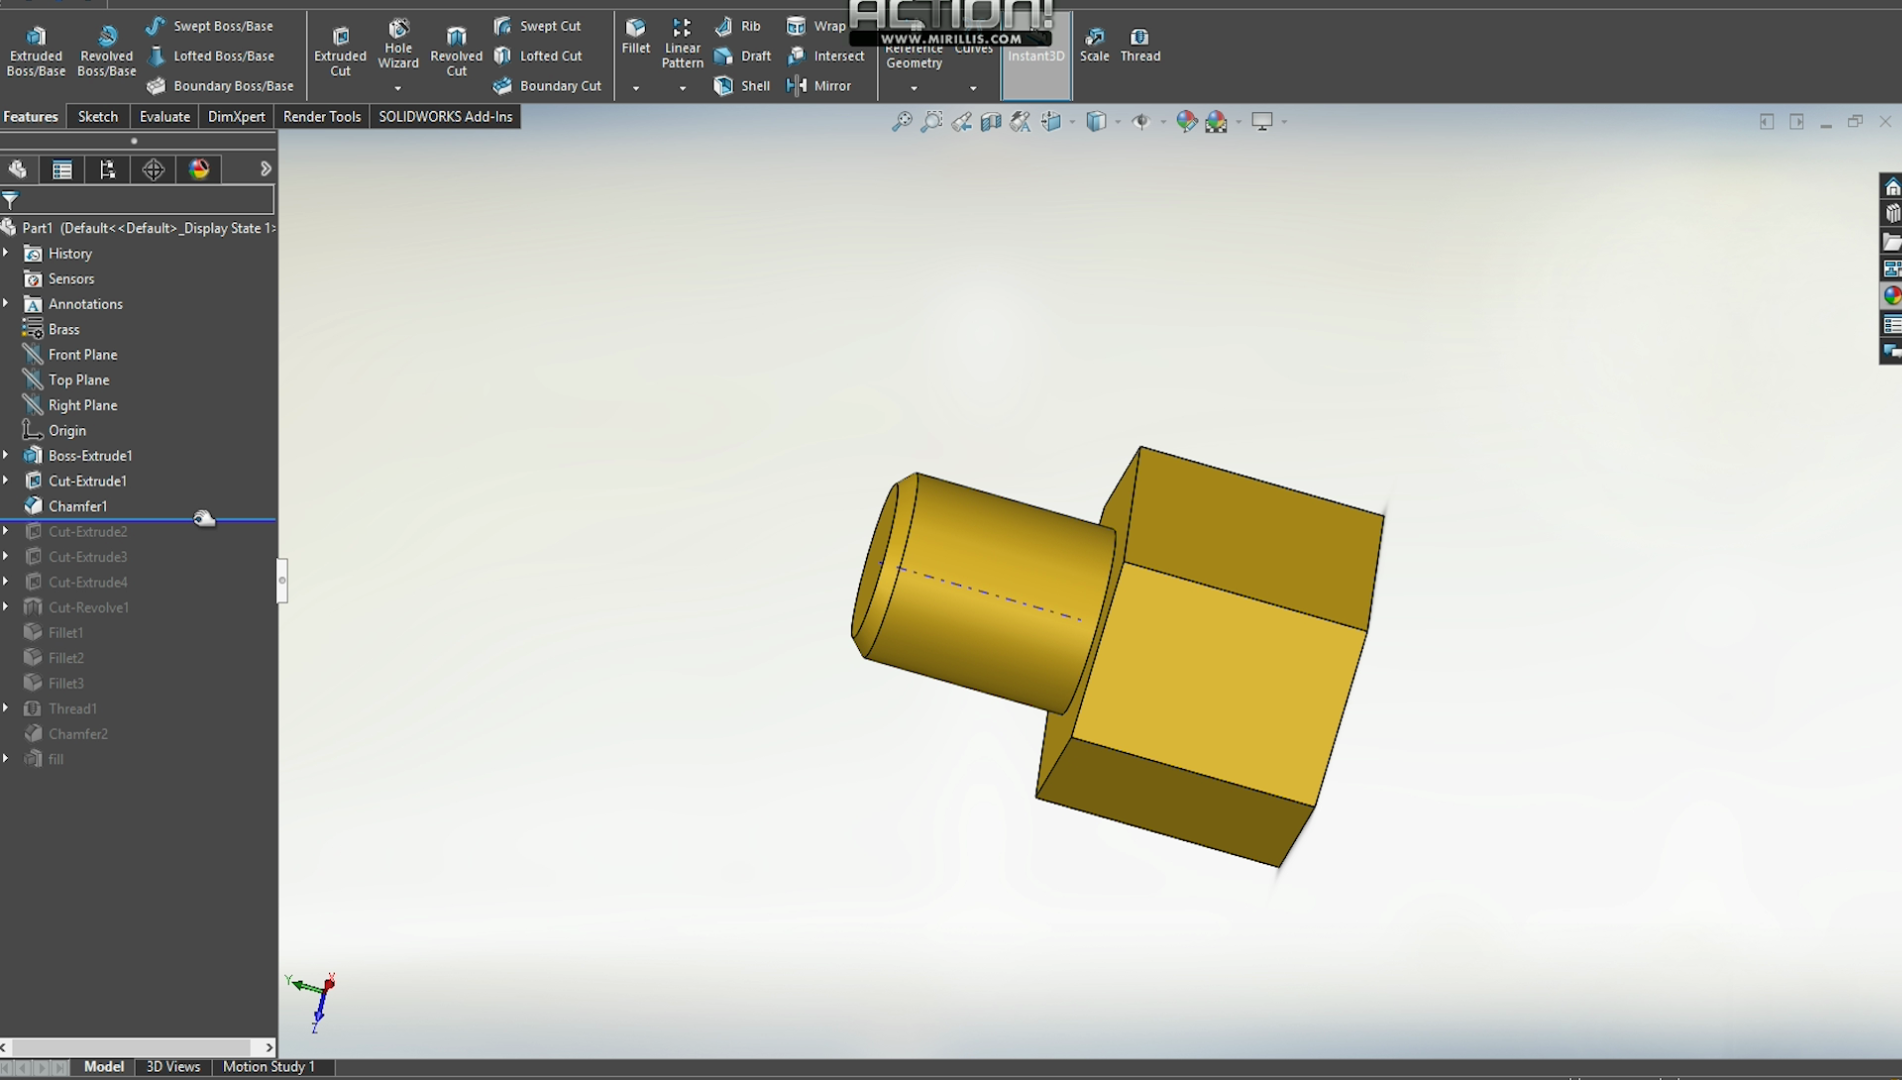Select the Wrap tool
1902x1080 pixels.
click(816, 26)
